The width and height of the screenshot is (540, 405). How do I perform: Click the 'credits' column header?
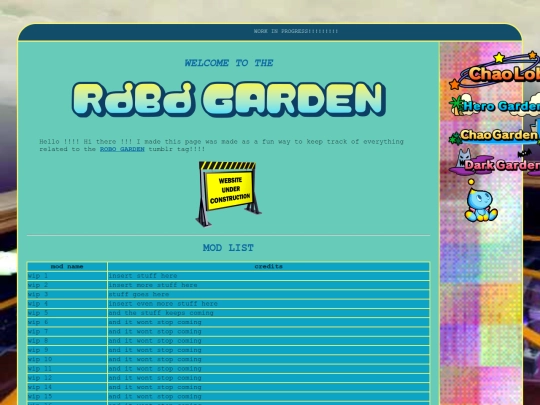point(268,267)
